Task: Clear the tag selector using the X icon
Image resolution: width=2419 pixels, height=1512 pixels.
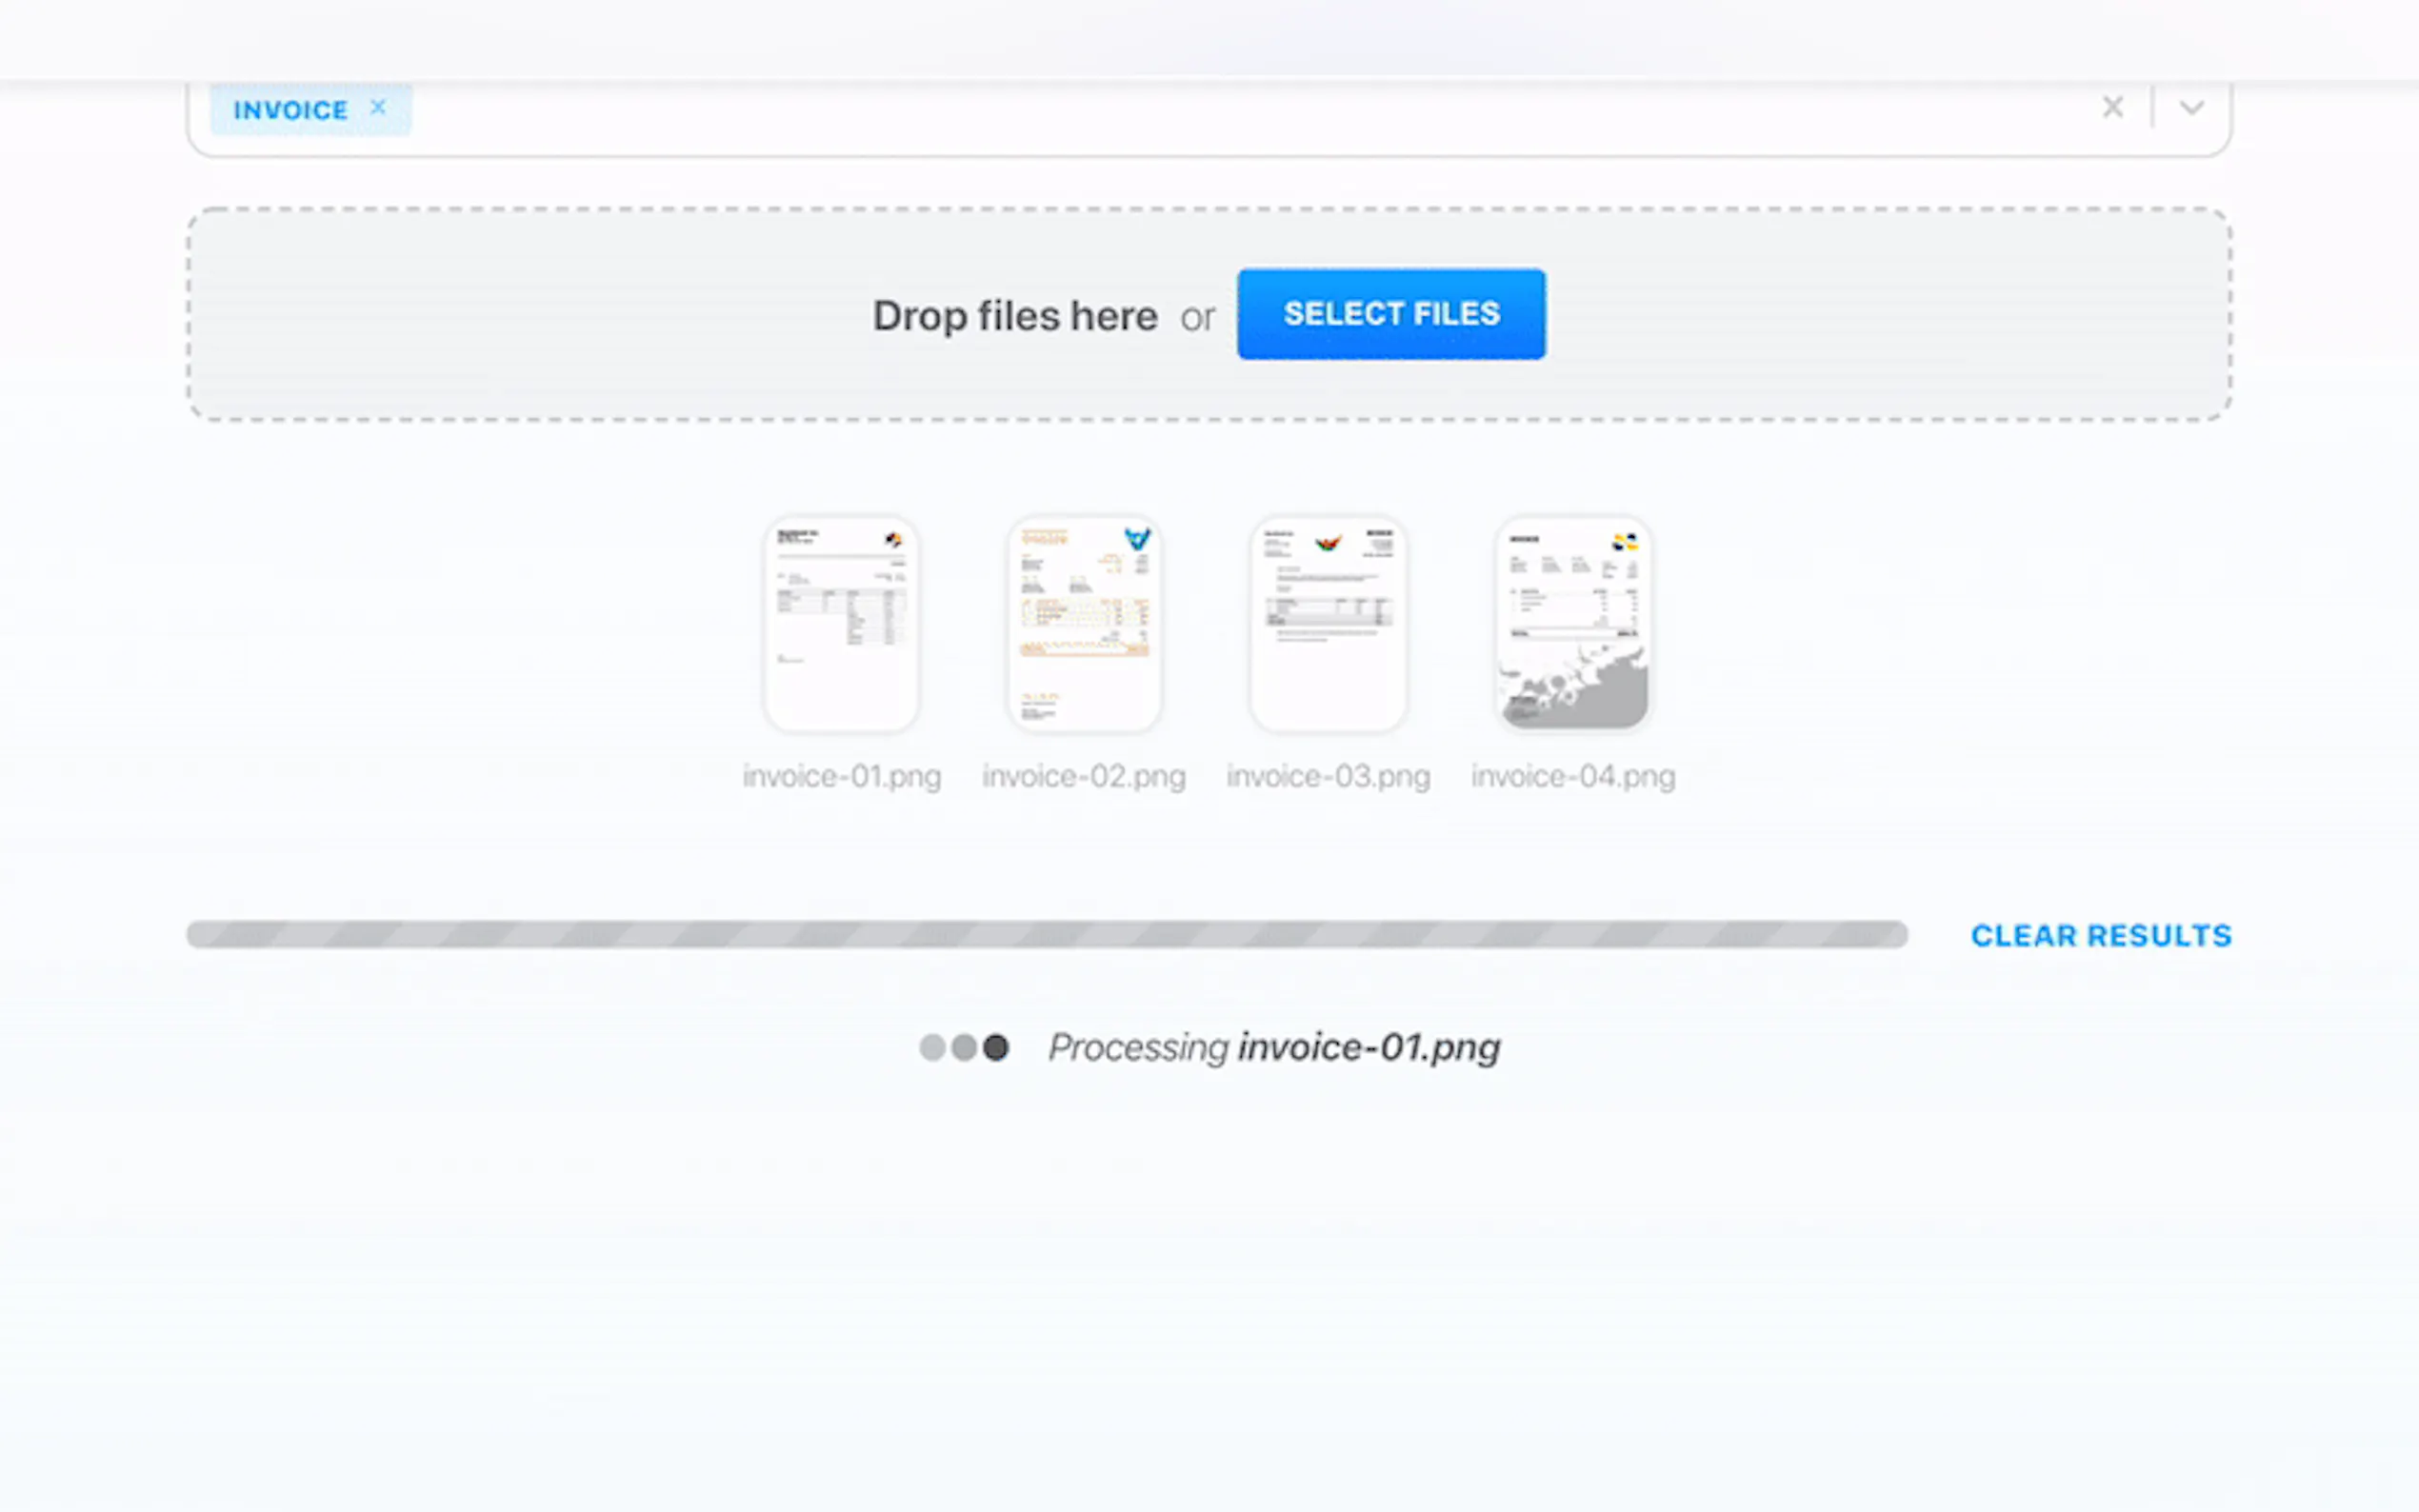Action: coord(2112,106)
